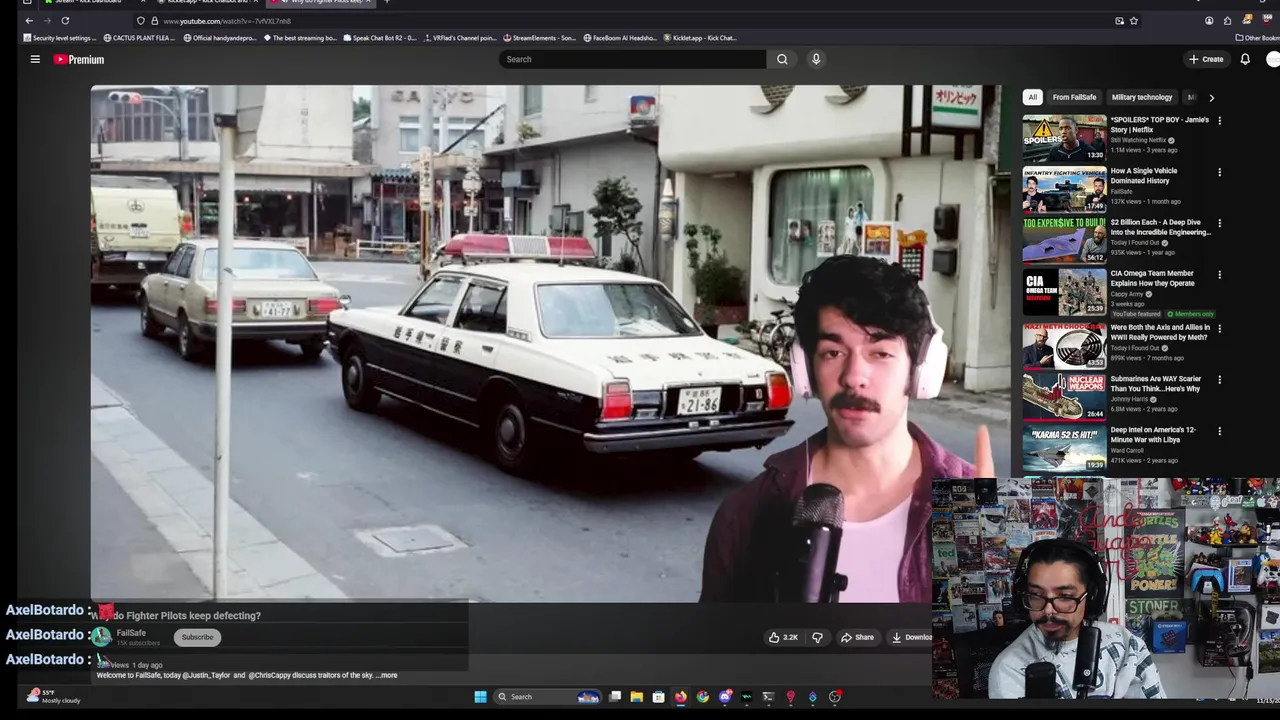1280x720 pixels.
Task: Open the Cappy Army channel name
Action: click(1128, 294)
